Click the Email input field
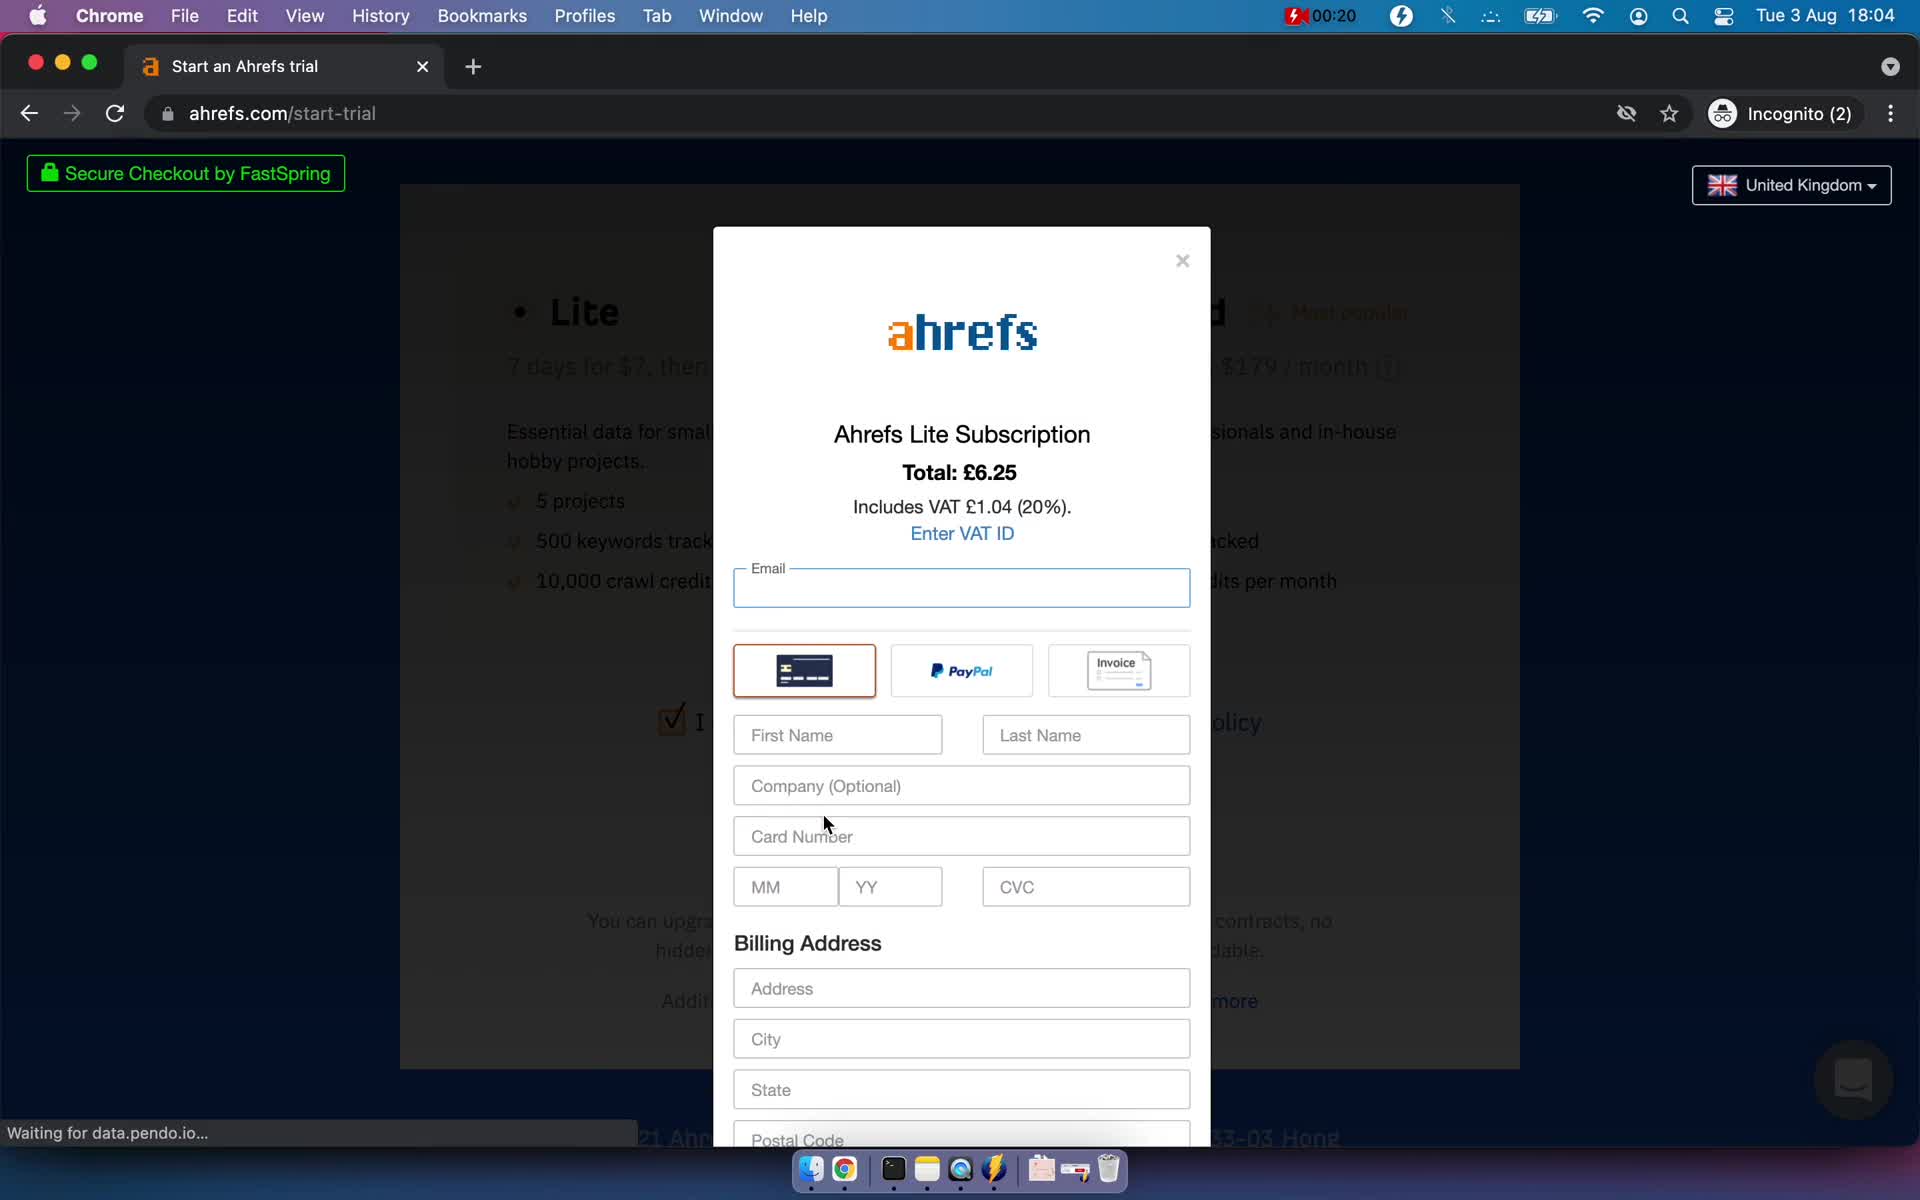The width and height of the screenshot is (1920, 1200). [x=962, y=588]
